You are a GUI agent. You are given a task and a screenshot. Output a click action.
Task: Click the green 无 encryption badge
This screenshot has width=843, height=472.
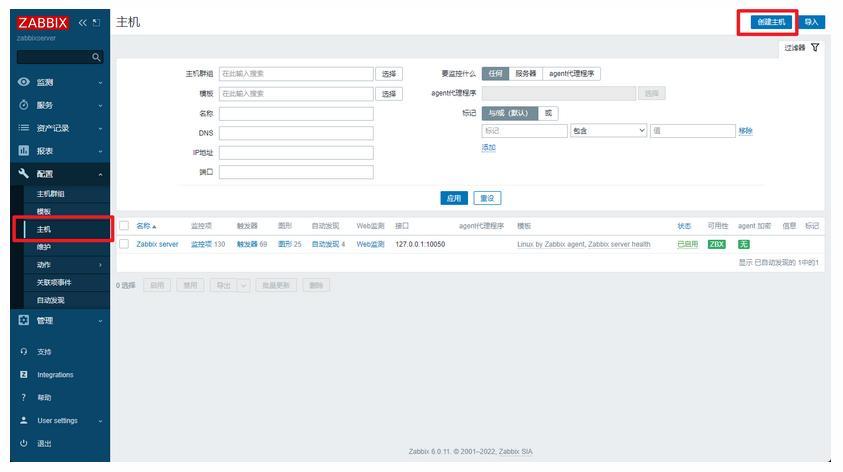pyautogui.click(x=744, y=244)
